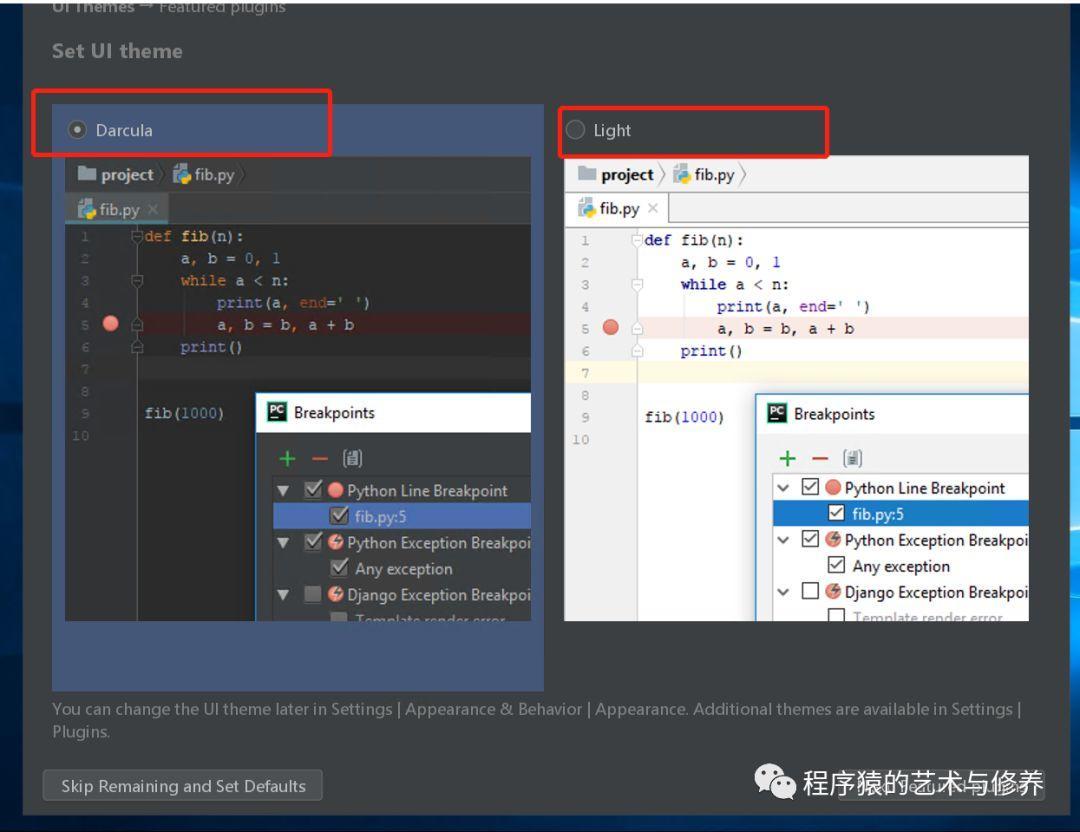Uncheck Any exception checkbox in Light preview

[836, 565]
